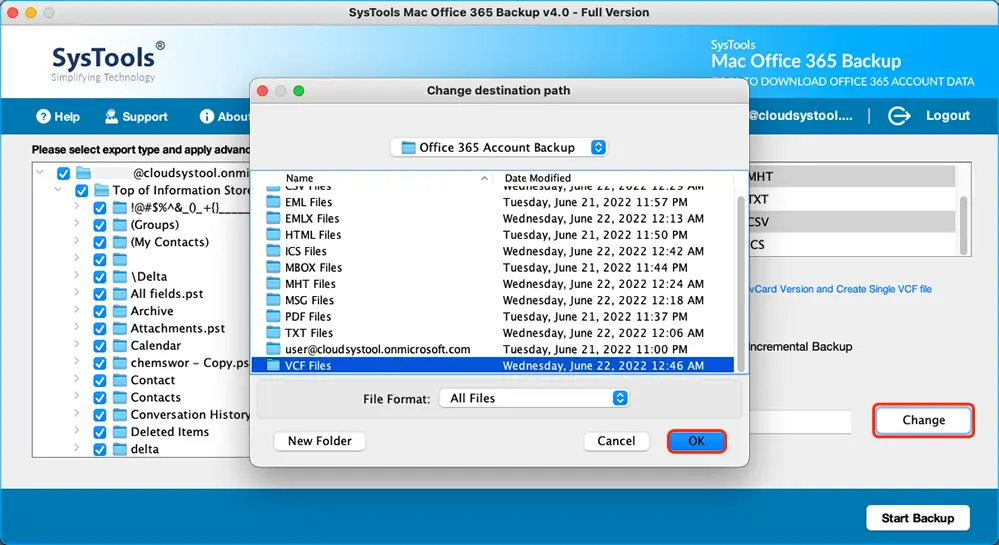Image resolution: width=999 pixels, height=545 pixels.
Task: Uncheck the (Groups) checkbox
Action: (99, 225)
